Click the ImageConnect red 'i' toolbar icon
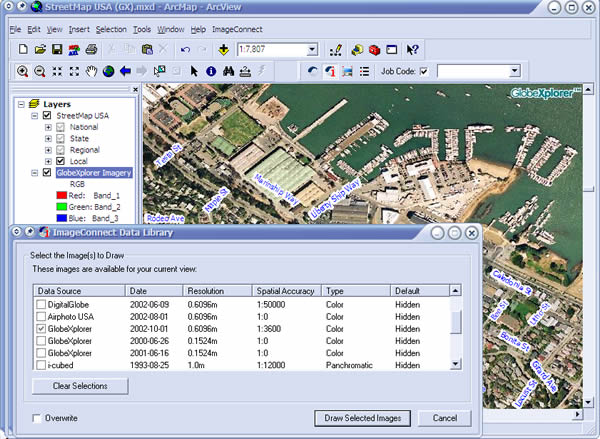Screen dimensions: 600x439 pos(330,71)
